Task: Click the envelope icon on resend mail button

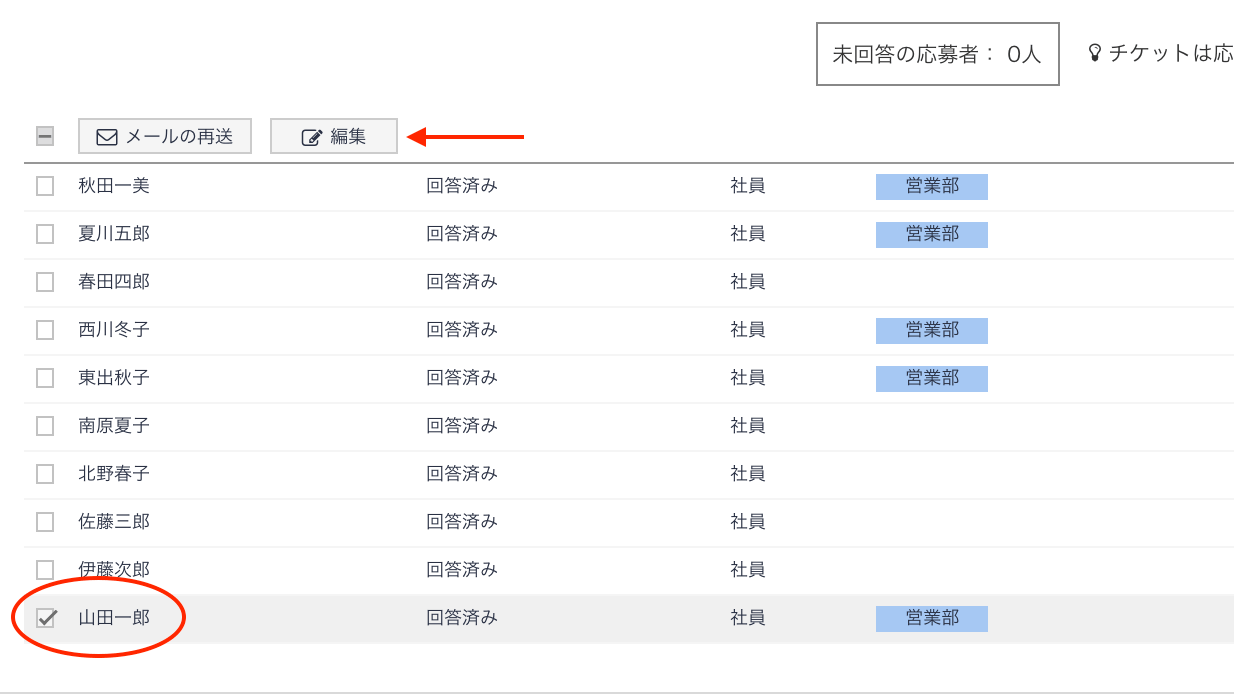Action: [x=107, y=137]
